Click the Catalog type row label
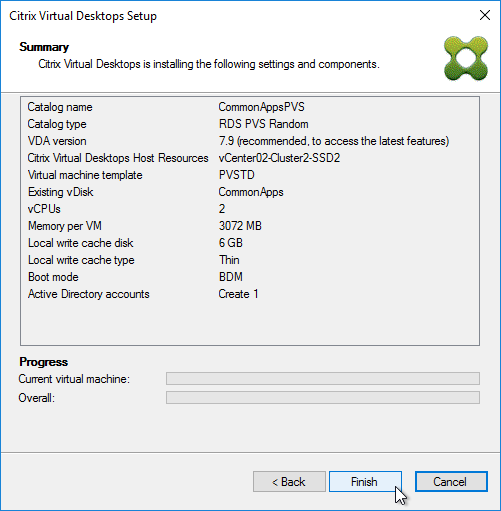 pyautogui.click(x=57, y=124)
